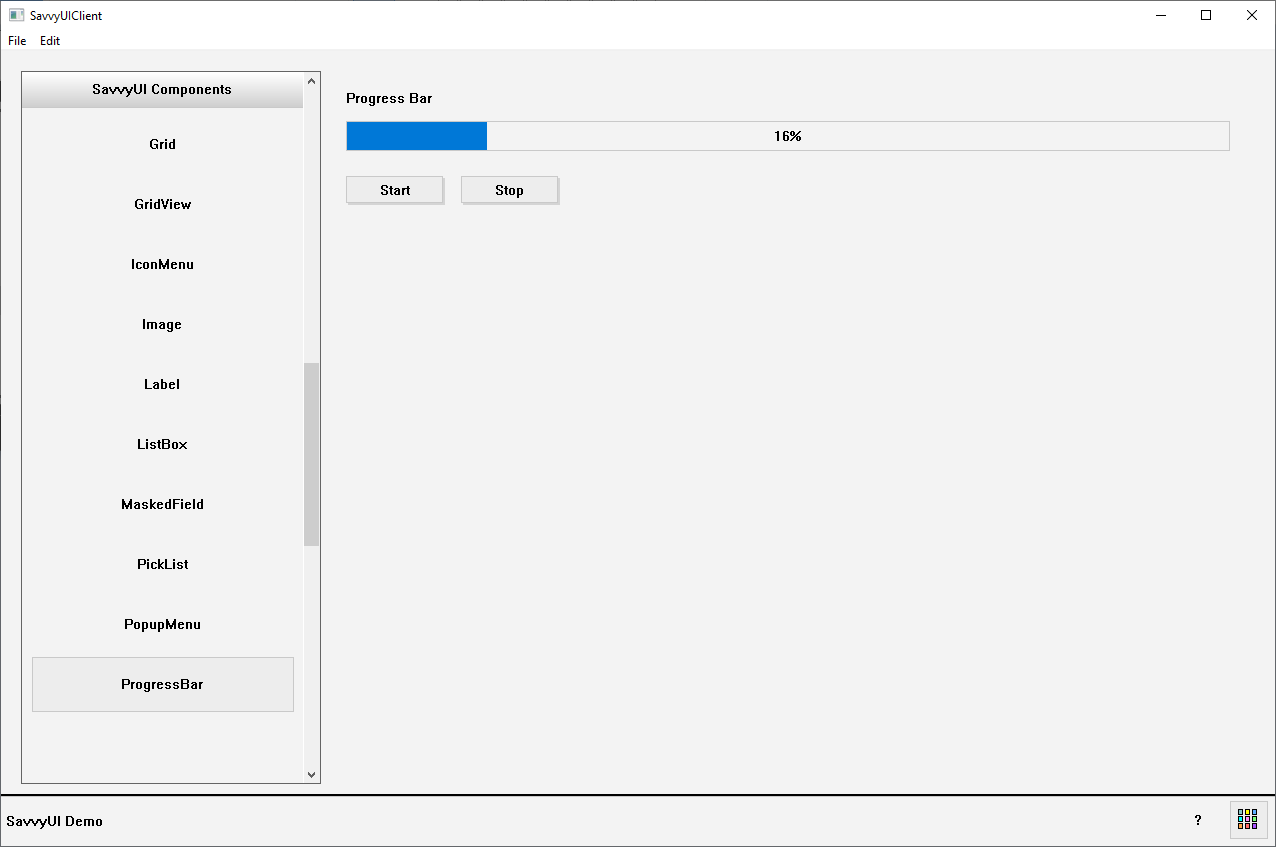Open the Edit menu
Screen dimensions: 1276x847
pos(50,41)
